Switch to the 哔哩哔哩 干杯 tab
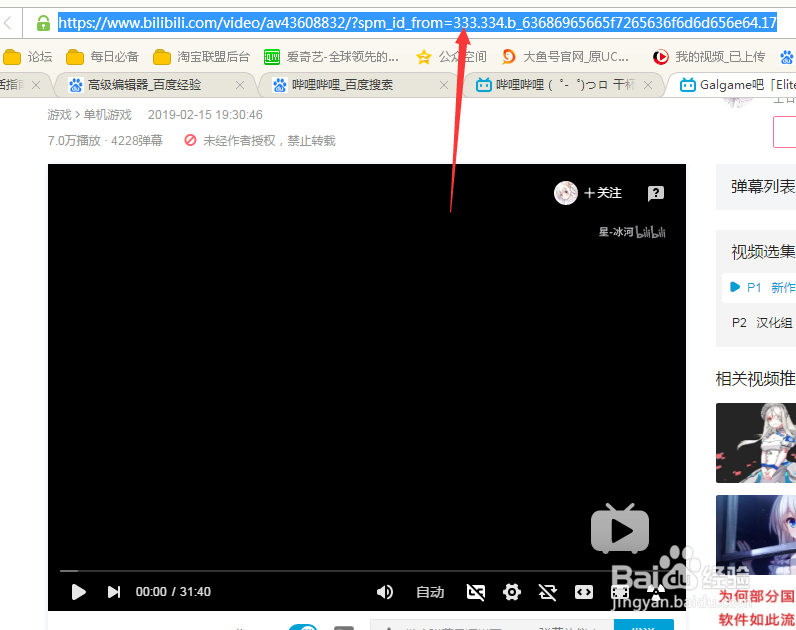The image size is (796, 630). tap(555, 85)
